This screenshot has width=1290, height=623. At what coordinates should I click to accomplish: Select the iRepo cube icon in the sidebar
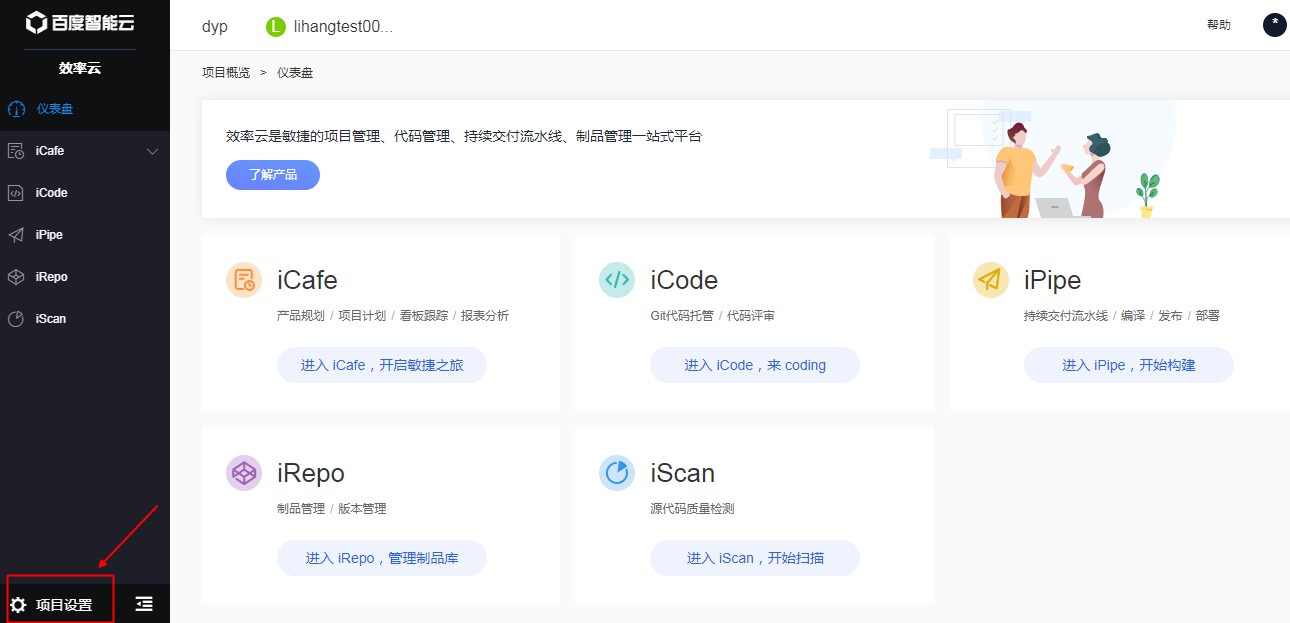coord(16,277)
